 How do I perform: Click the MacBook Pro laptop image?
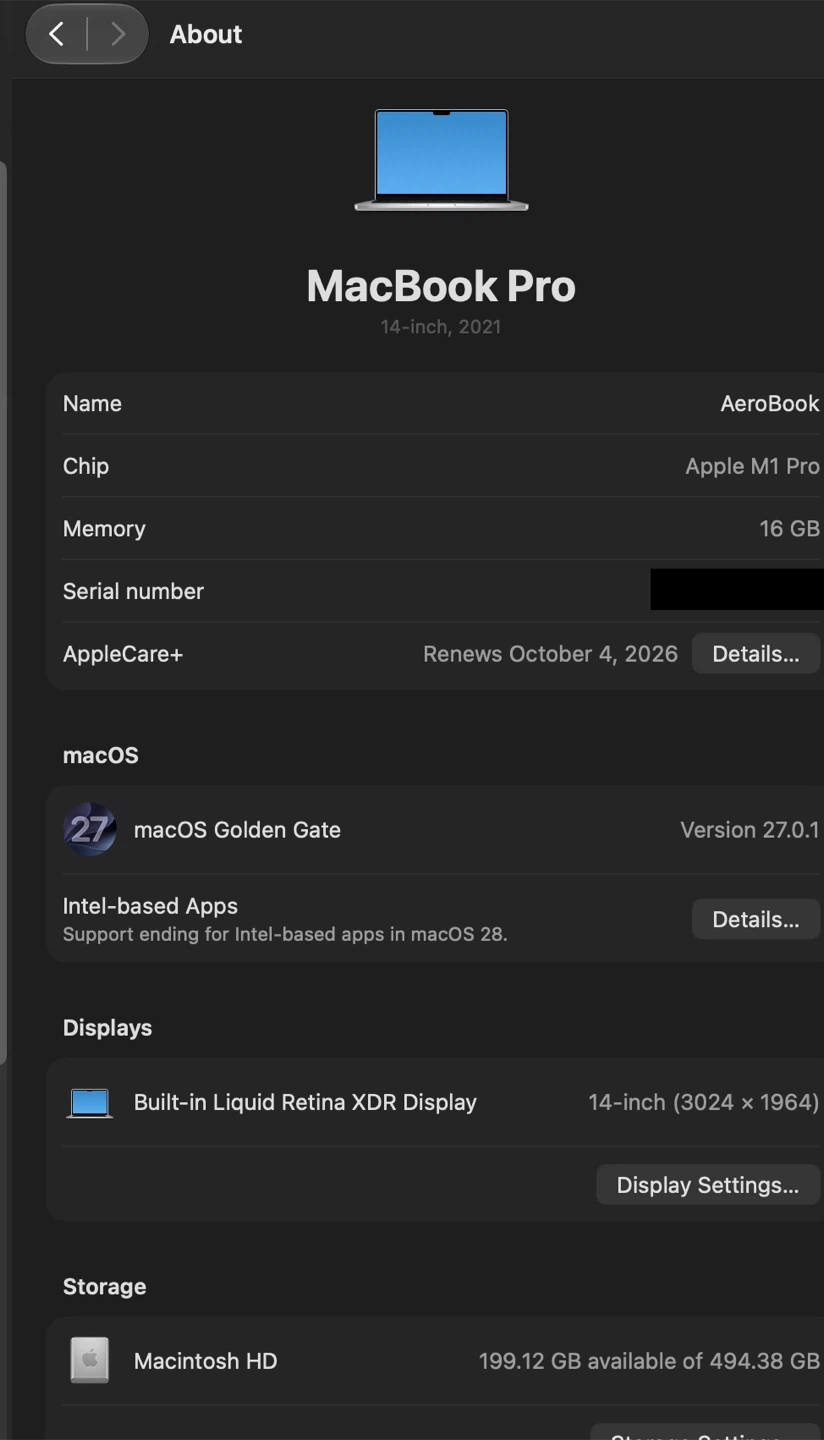(x=441, y=160)
